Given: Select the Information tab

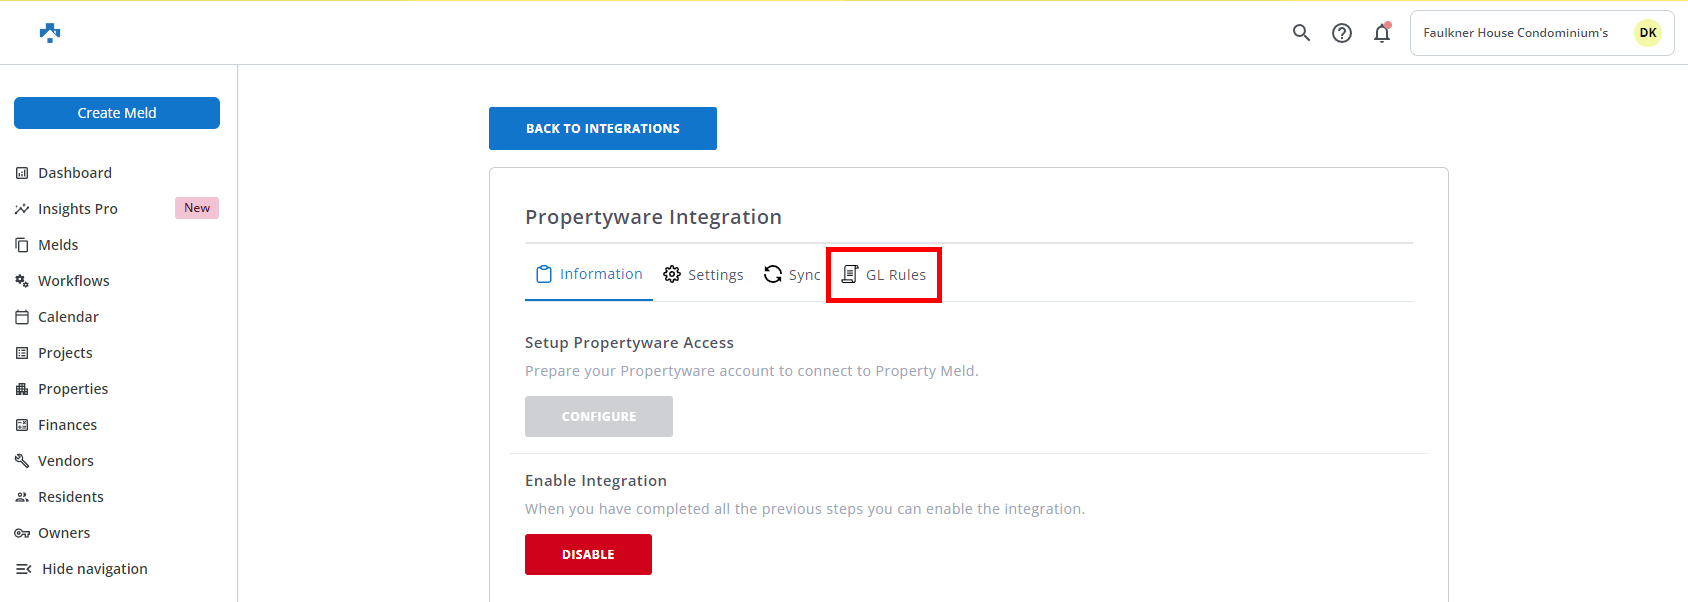Looking at the screenshot, I should 589,274.
